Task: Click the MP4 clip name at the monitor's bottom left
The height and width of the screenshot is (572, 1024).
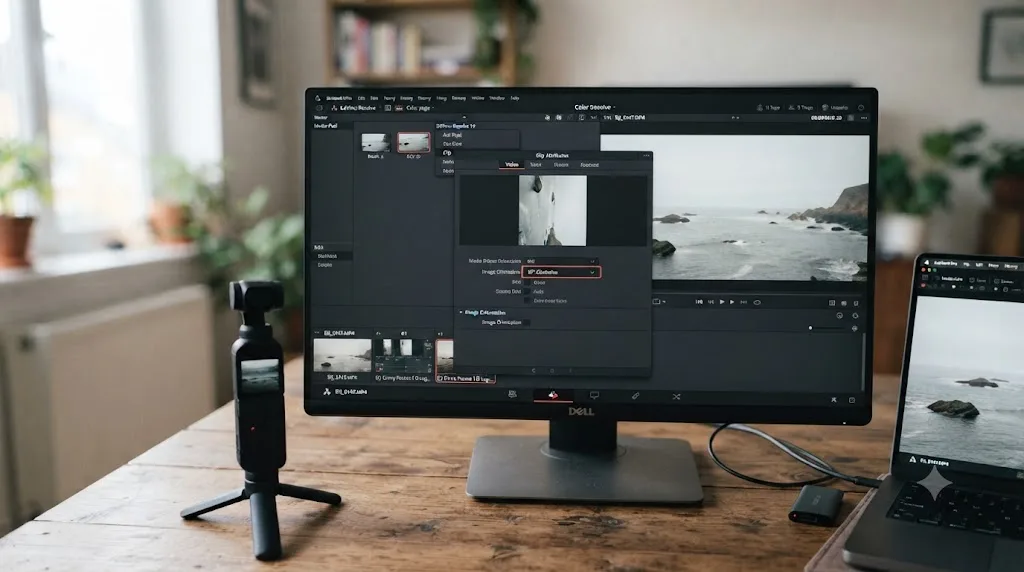Action: 351,392
